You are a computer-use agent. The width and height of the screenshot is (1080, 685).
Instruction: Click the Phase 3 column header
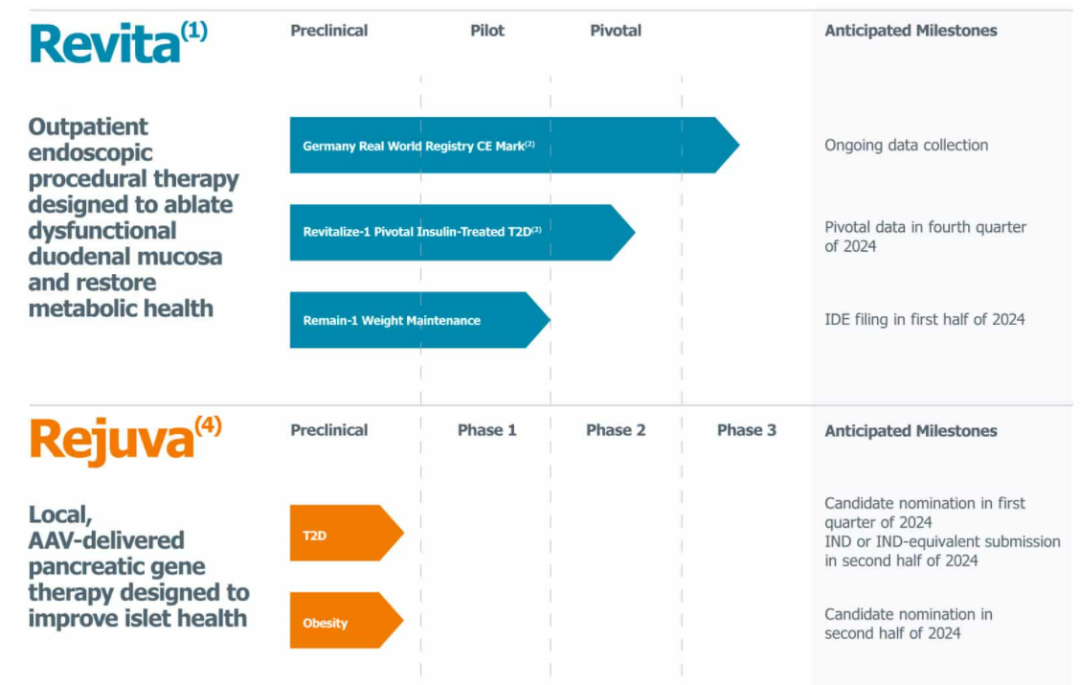pyautogui.click(x=746, y=430)
